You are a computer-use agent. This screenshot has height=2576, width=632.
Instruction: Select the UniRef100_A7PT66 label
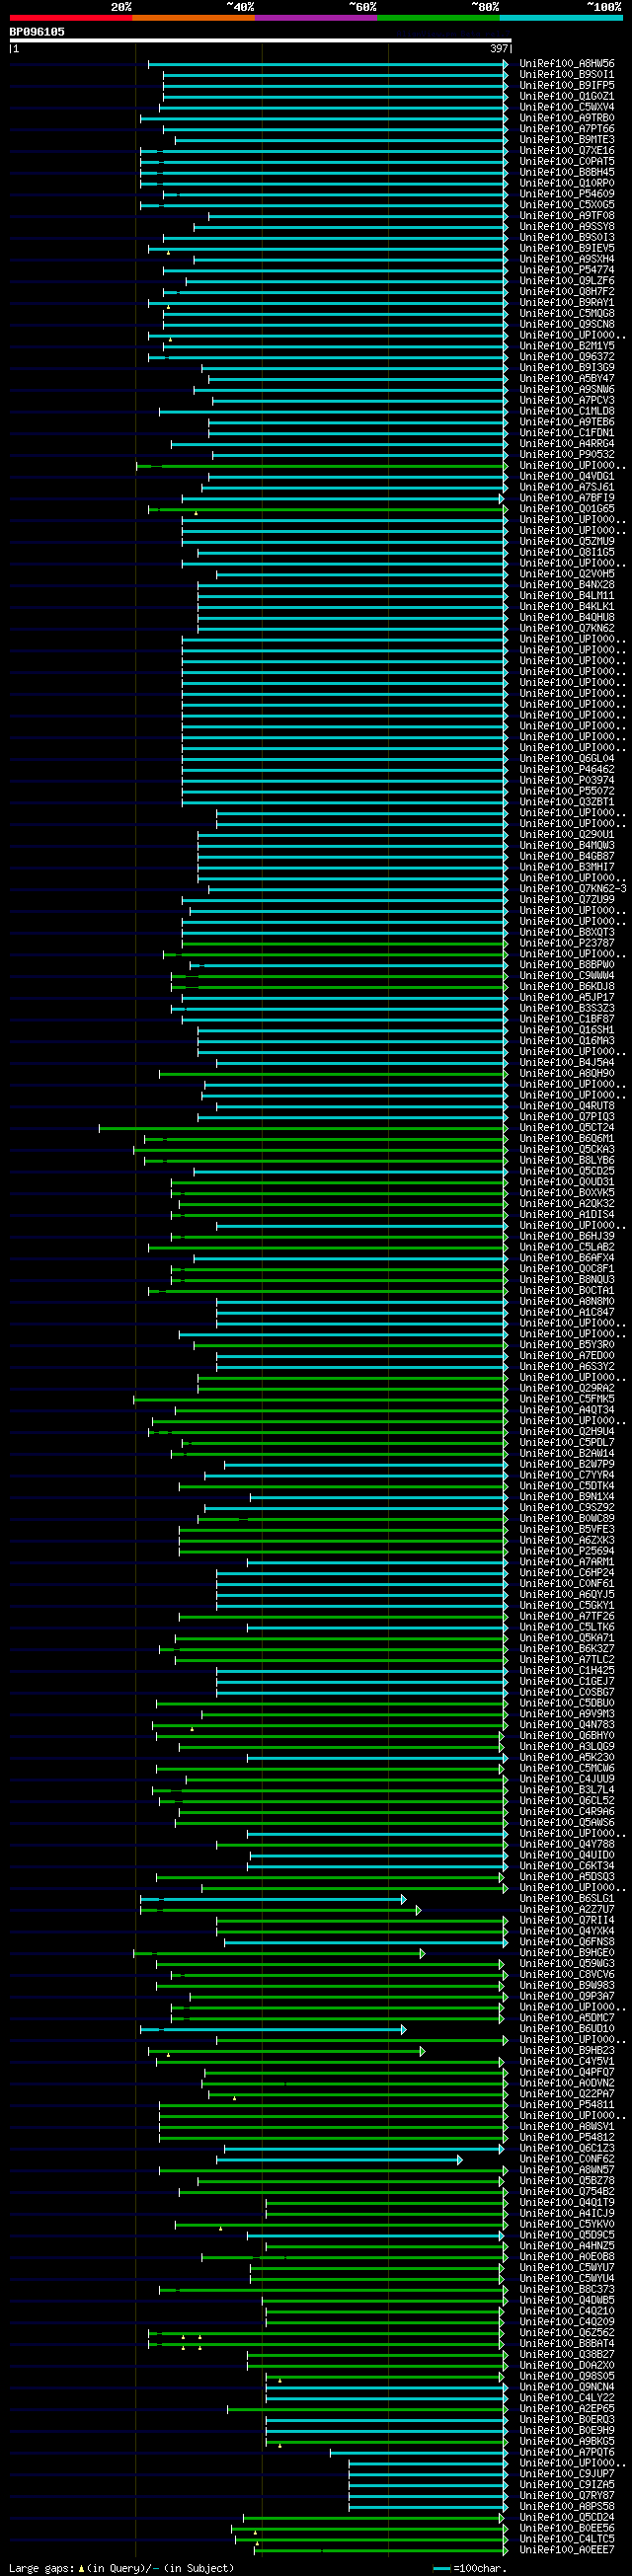pos(567,129)
